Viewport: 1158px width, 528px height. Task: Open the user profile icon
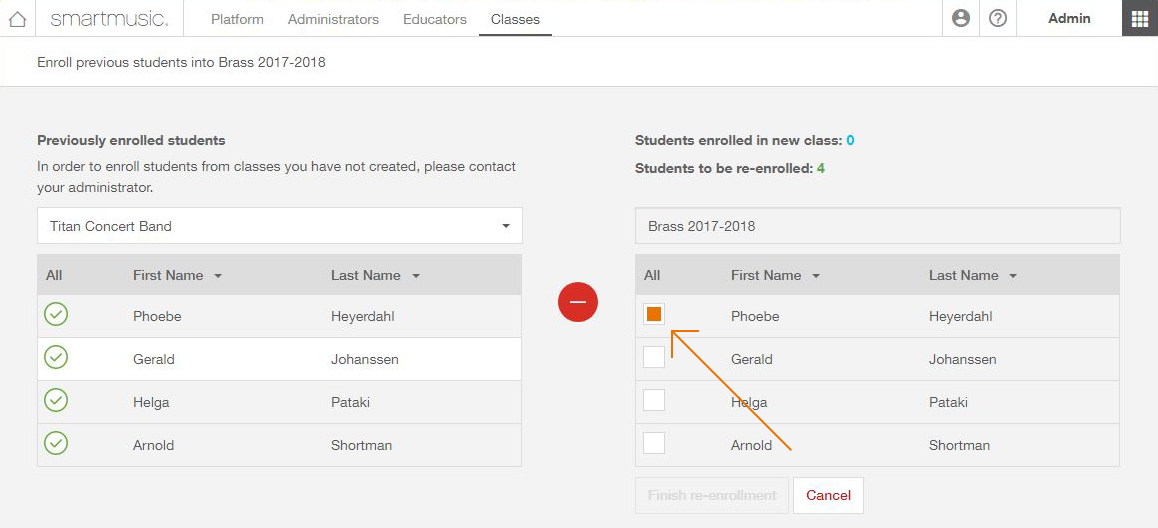[x=961, y=18]
